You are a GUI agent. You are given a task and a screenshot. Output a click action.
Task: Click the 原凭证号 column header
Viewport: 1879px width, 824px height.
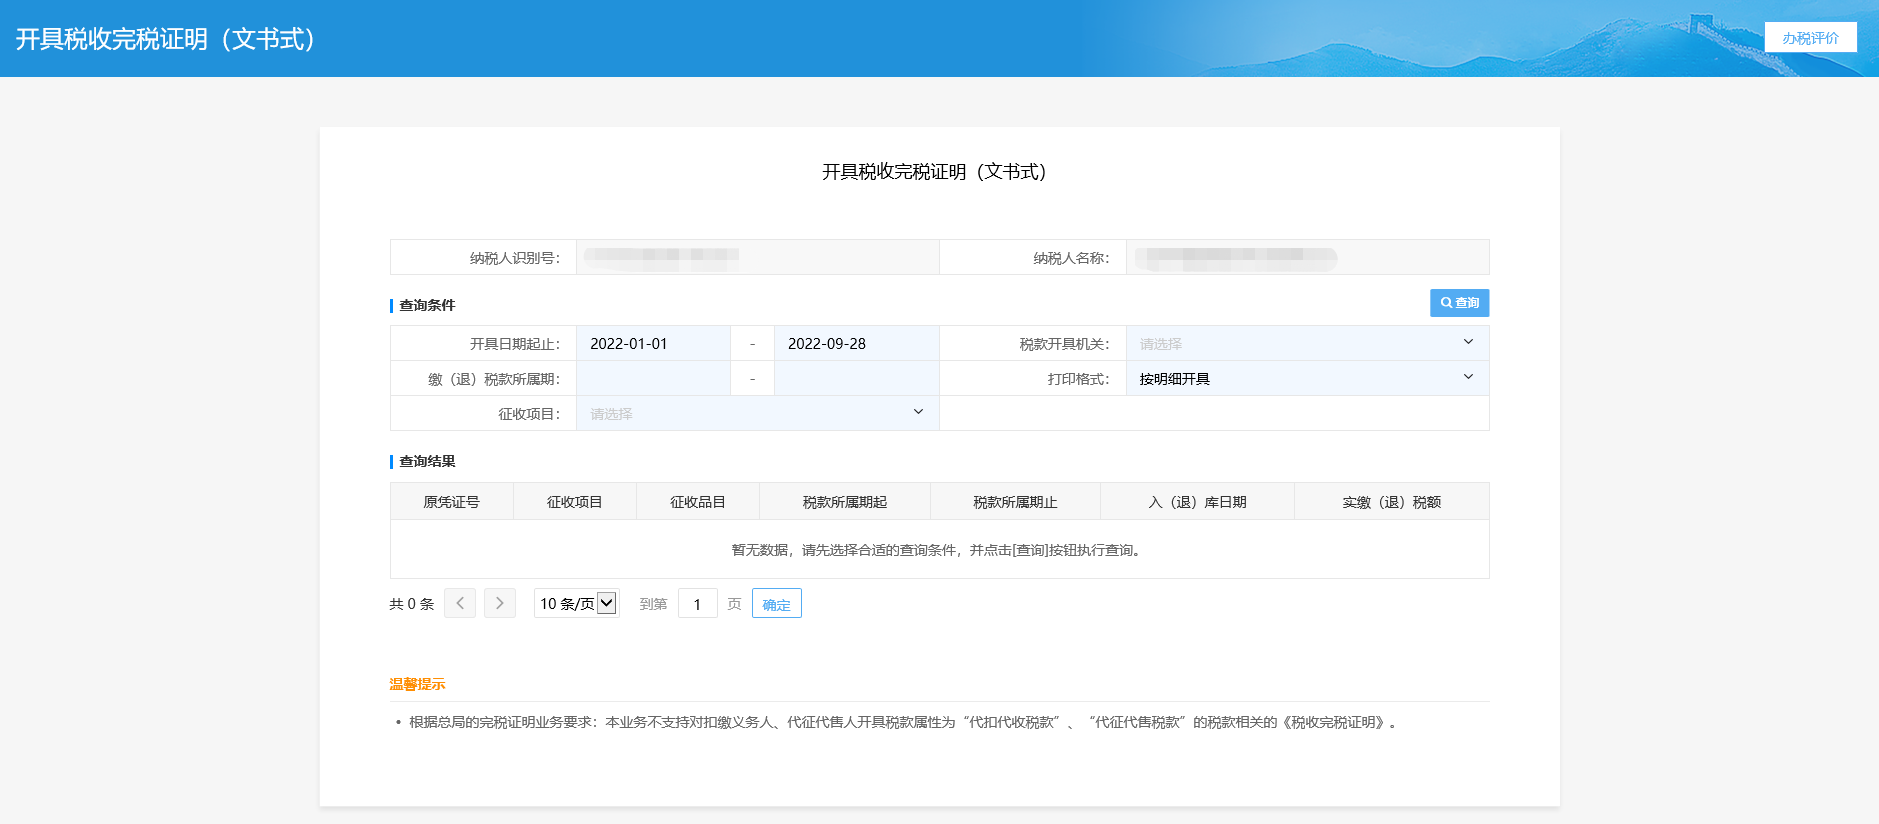pos(451,501)
